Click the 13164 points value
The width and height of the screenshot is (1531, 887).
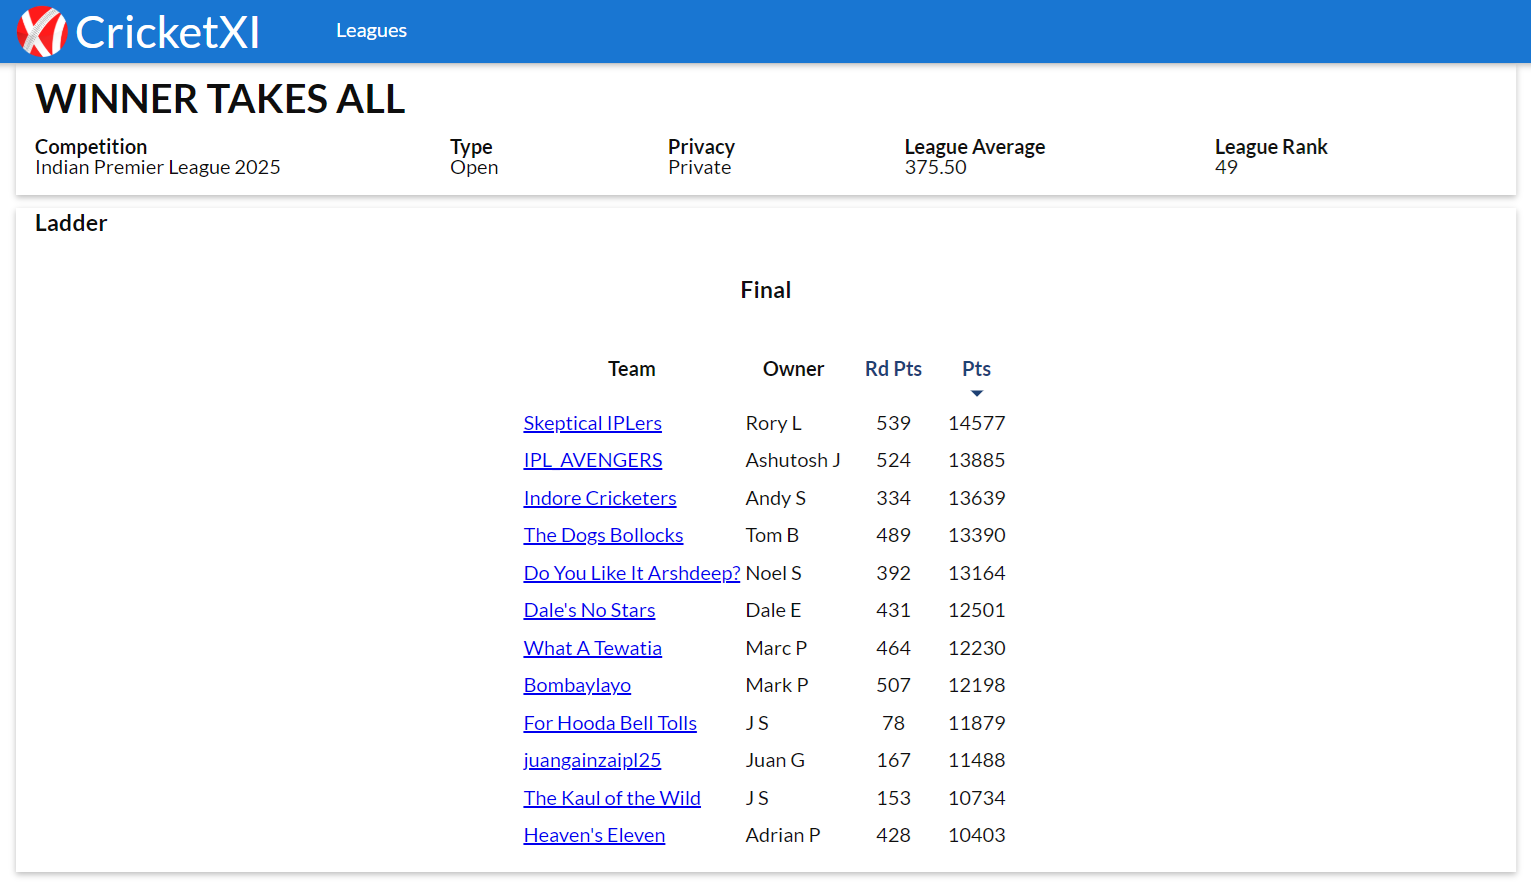click(976, 573)
